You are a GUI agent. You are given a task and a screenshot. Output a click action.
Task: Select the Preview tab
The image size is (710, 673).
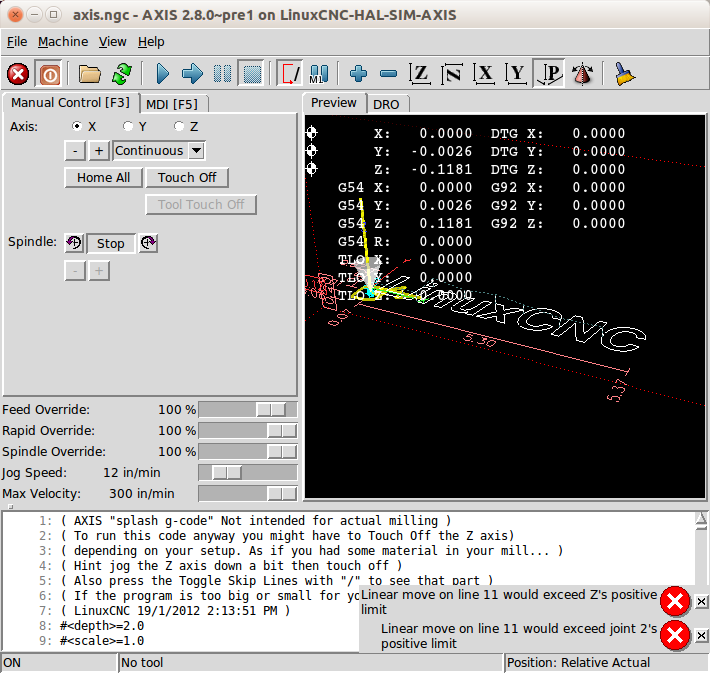pos(334,103)
